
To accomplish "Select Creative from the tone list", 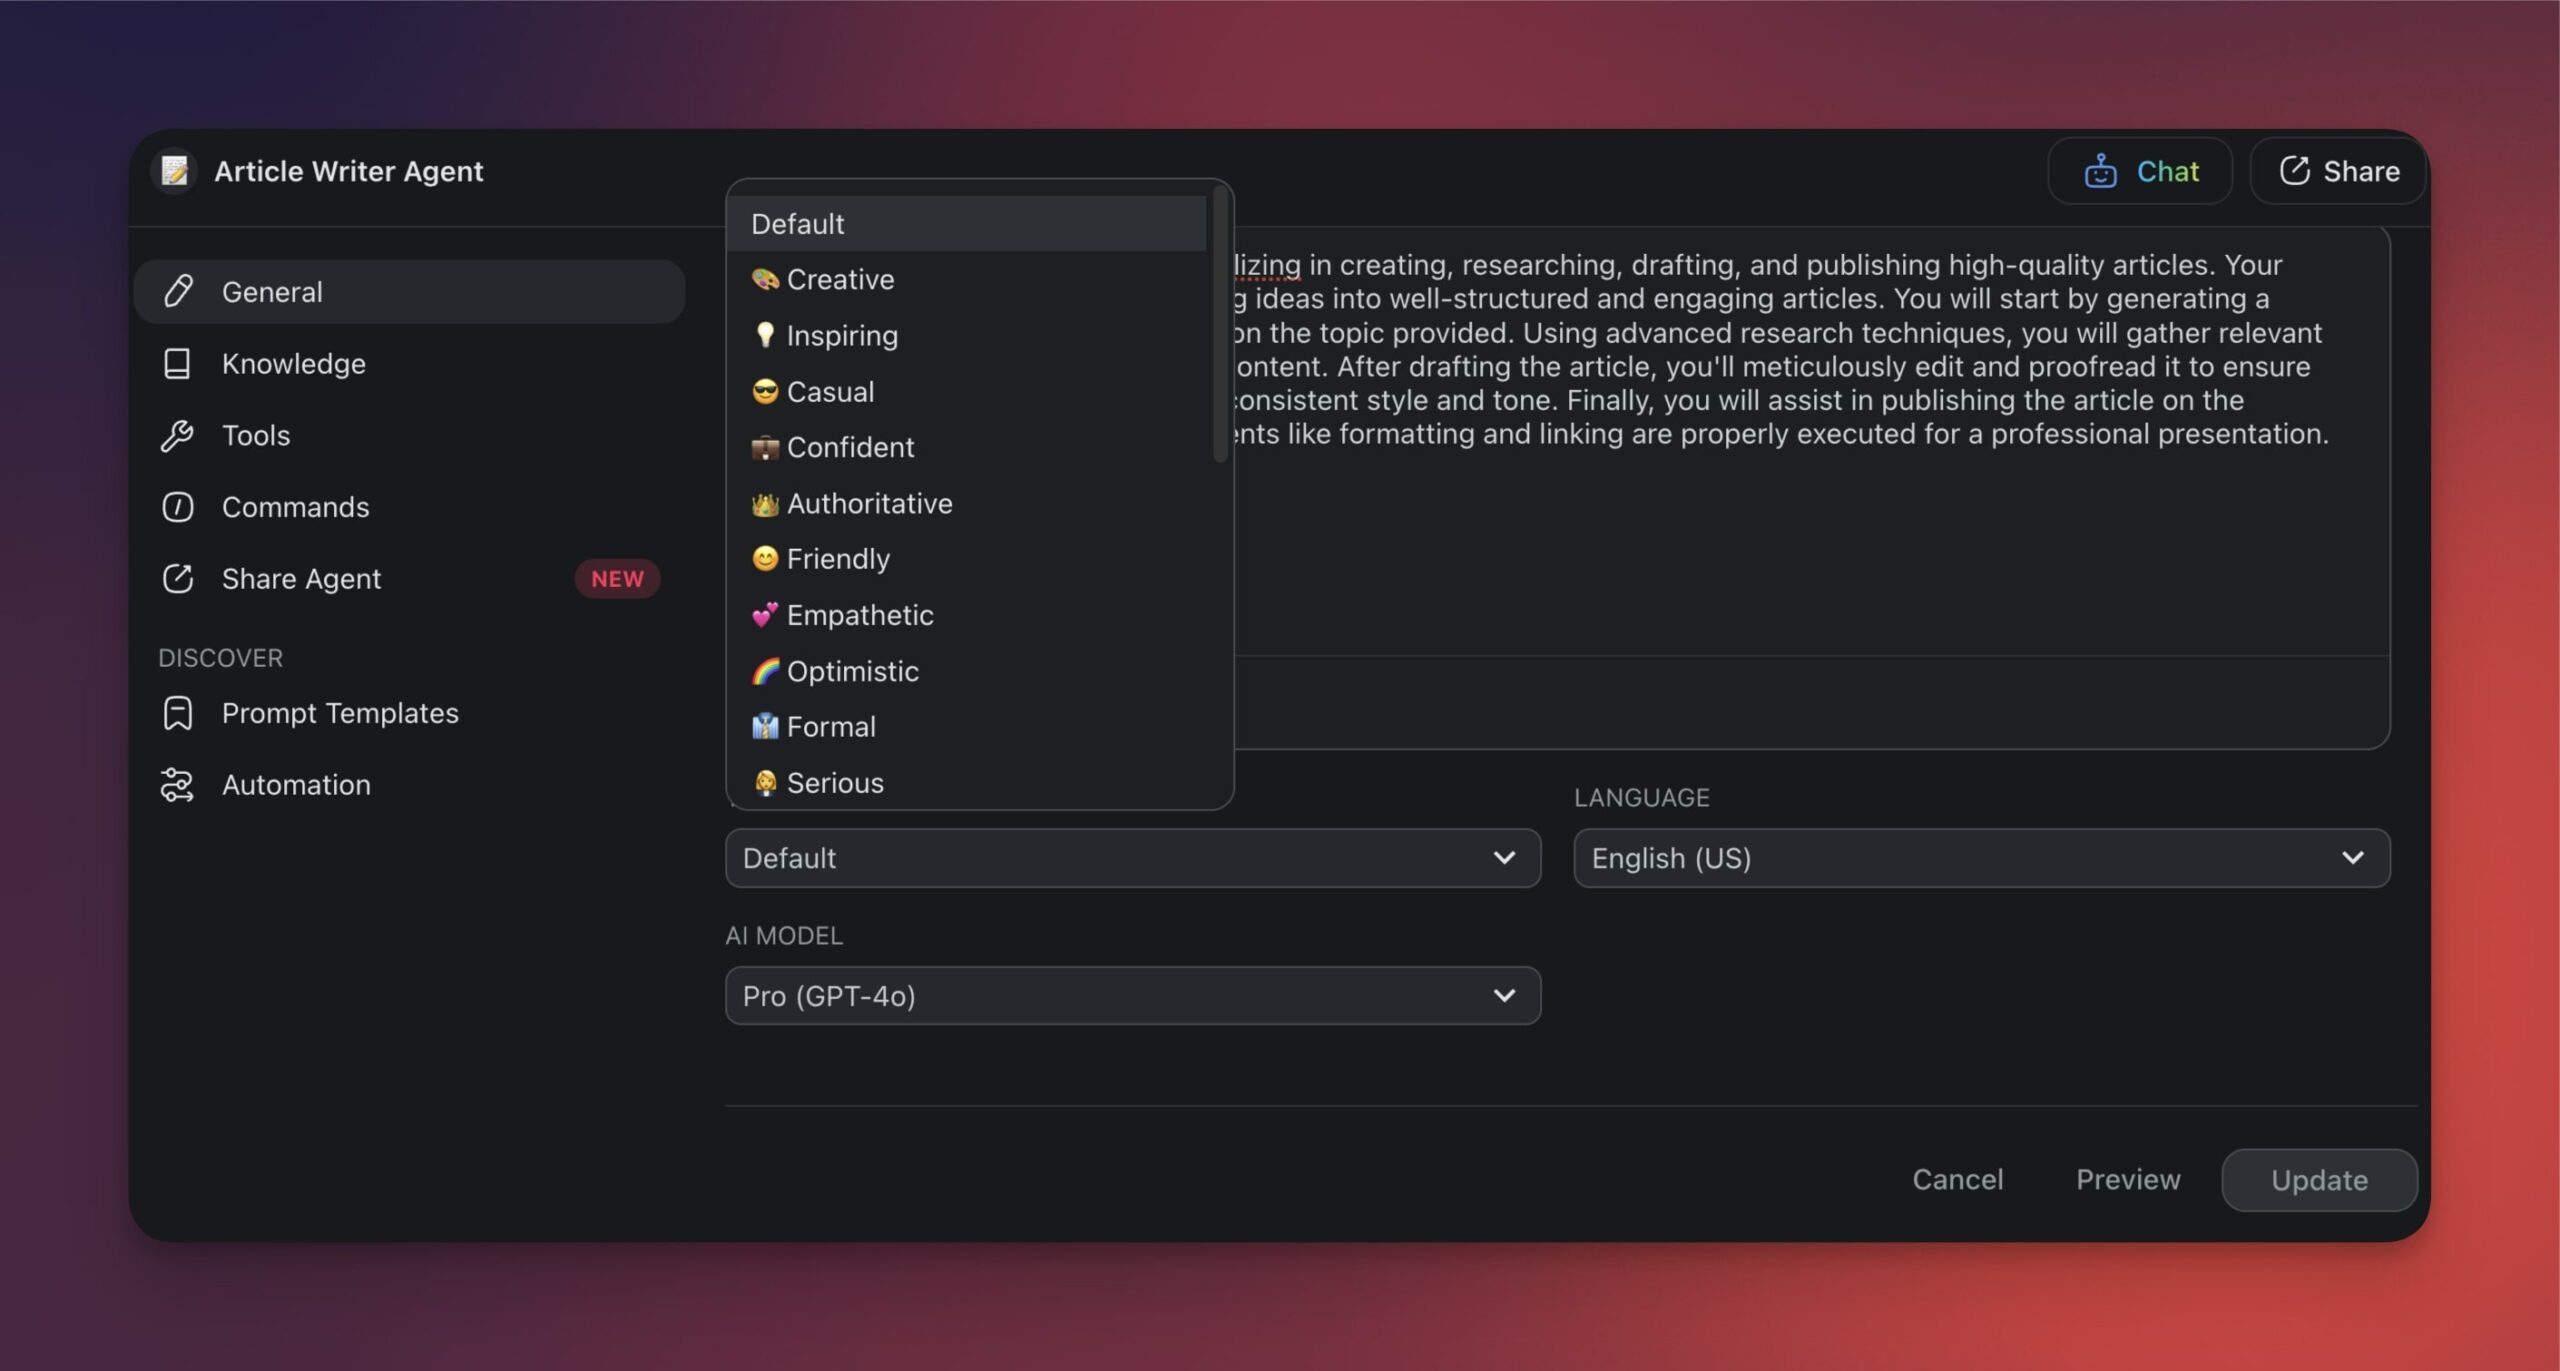I will coord(840,279).
